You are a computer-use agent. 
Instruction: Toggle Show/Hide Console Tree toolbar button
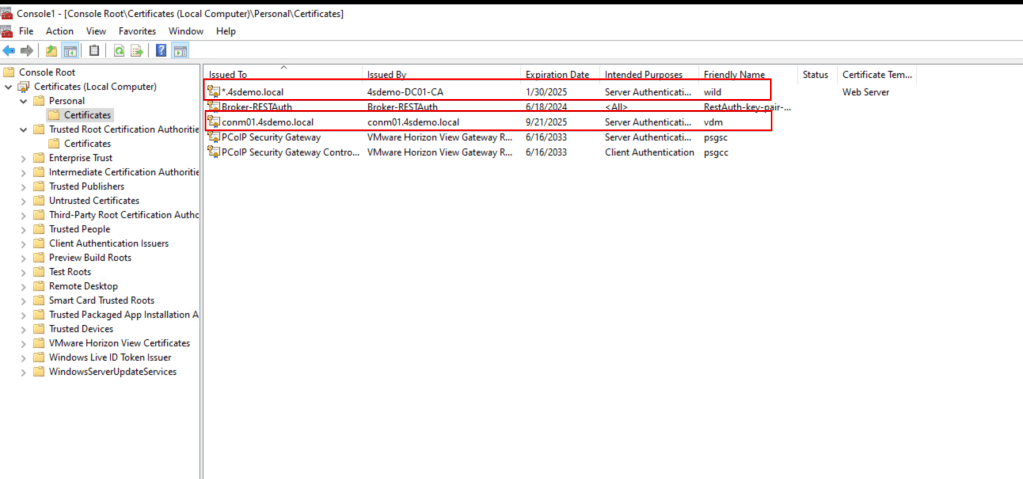[x=71, y=50]
